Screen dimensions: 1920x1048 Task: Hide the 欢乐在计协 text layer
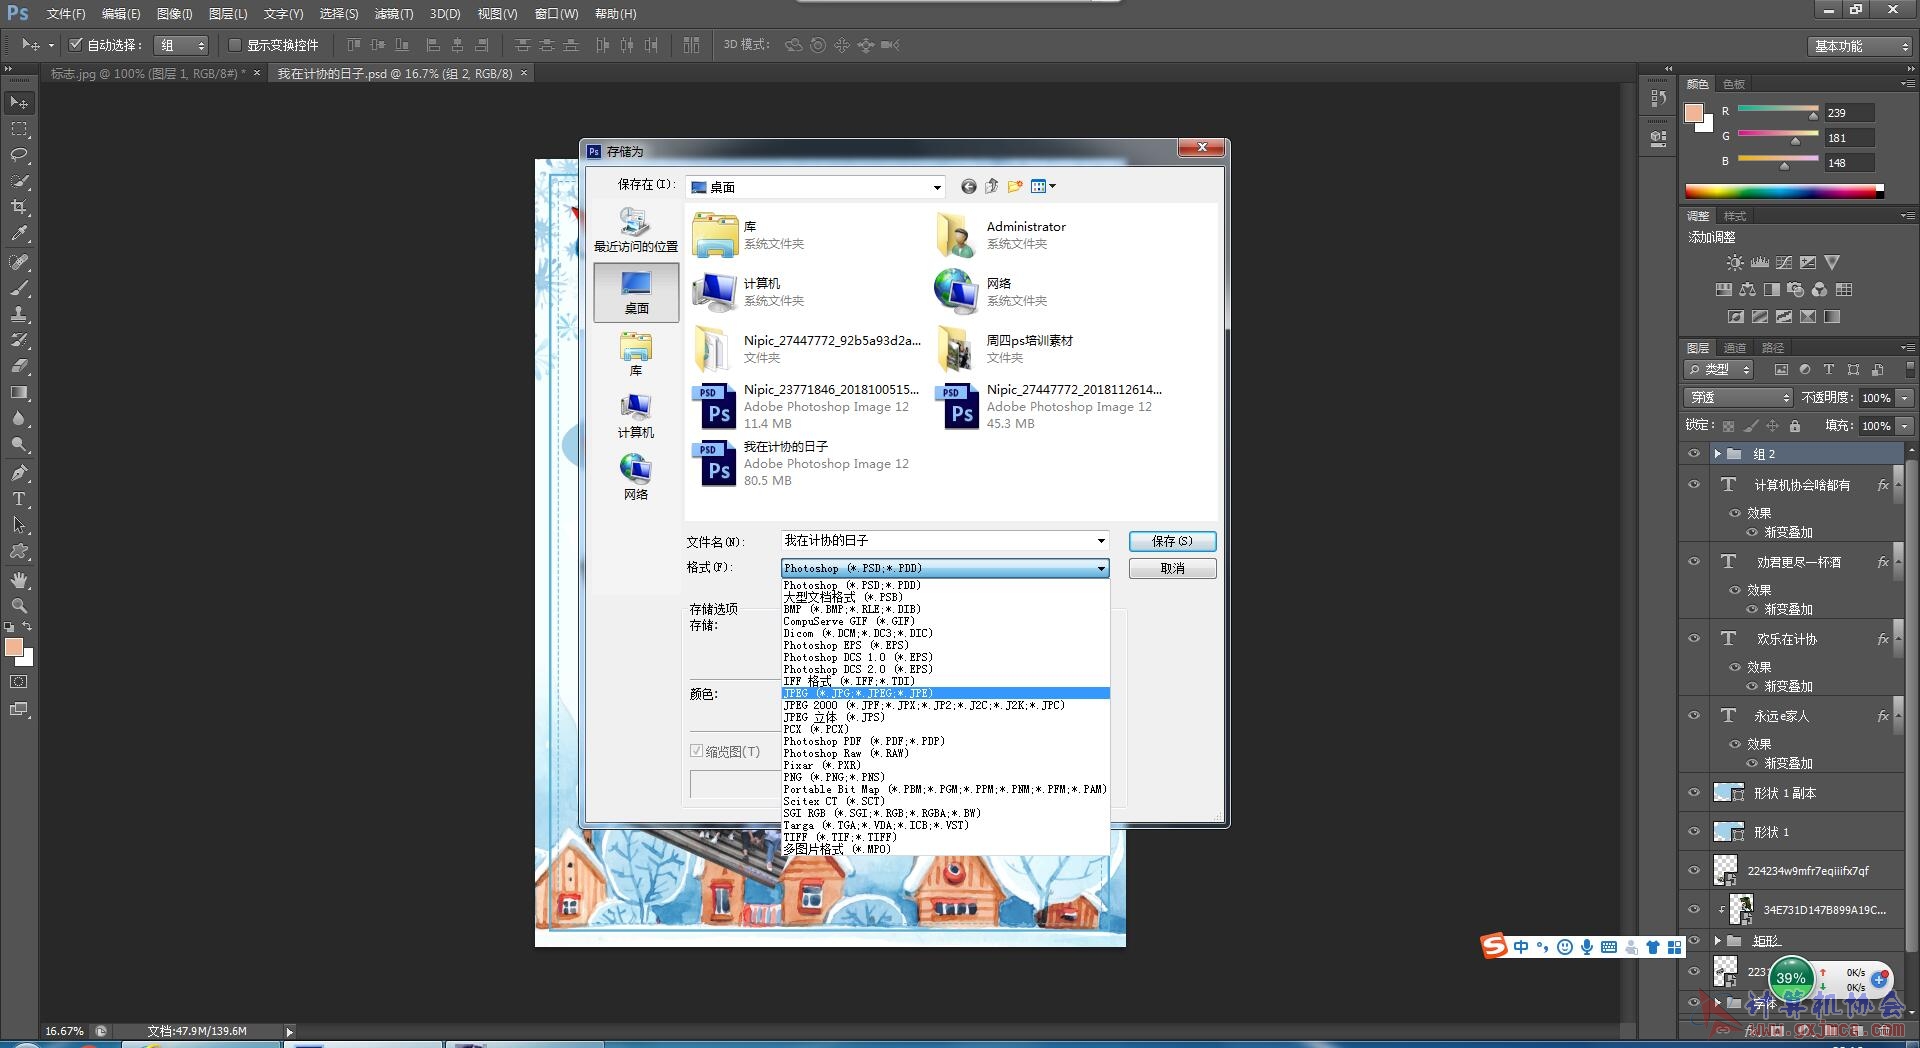(1694, 638)
